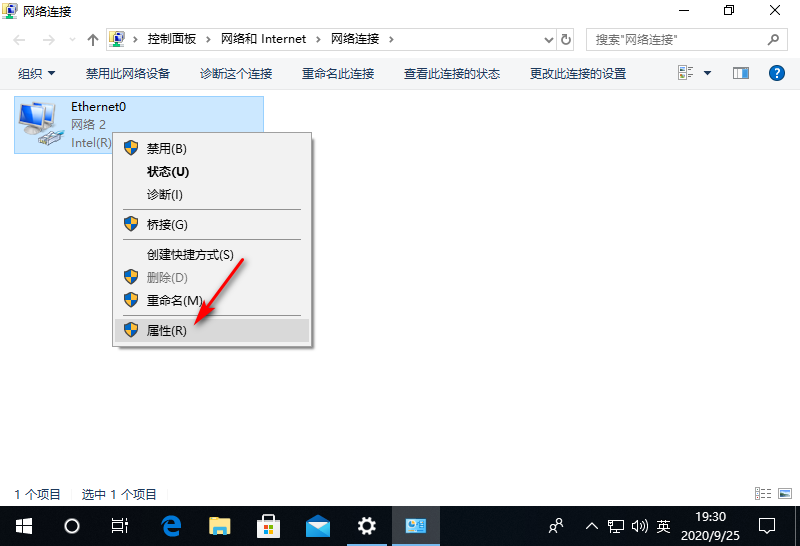This screenshot has width=800, height=546.
Task: Choose 属性(R) from context menu
Action: [x=212, y=331]
